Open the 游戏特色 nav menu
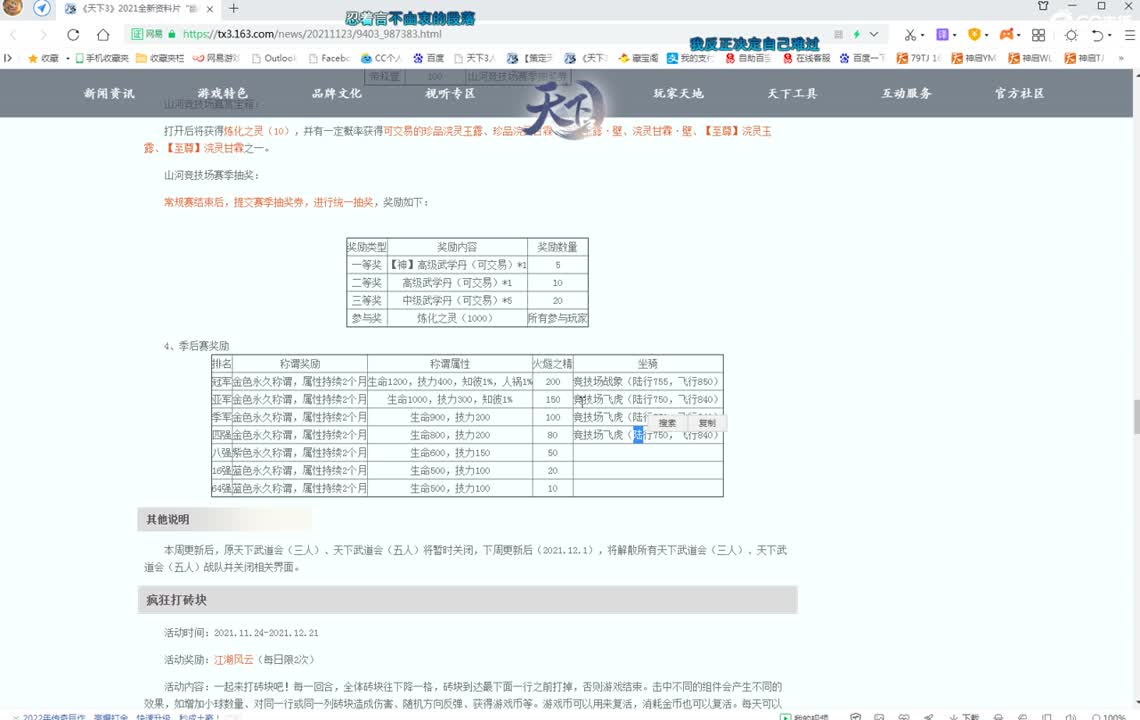This screenshot has width=1140, height=720. (x=222, y=93)
